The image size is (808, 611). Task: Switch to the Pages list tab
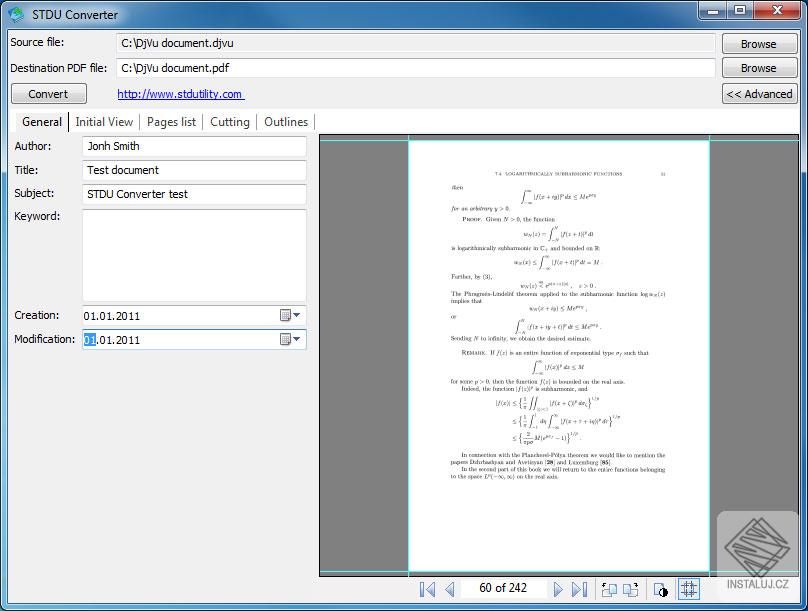[x=170, y=122]
